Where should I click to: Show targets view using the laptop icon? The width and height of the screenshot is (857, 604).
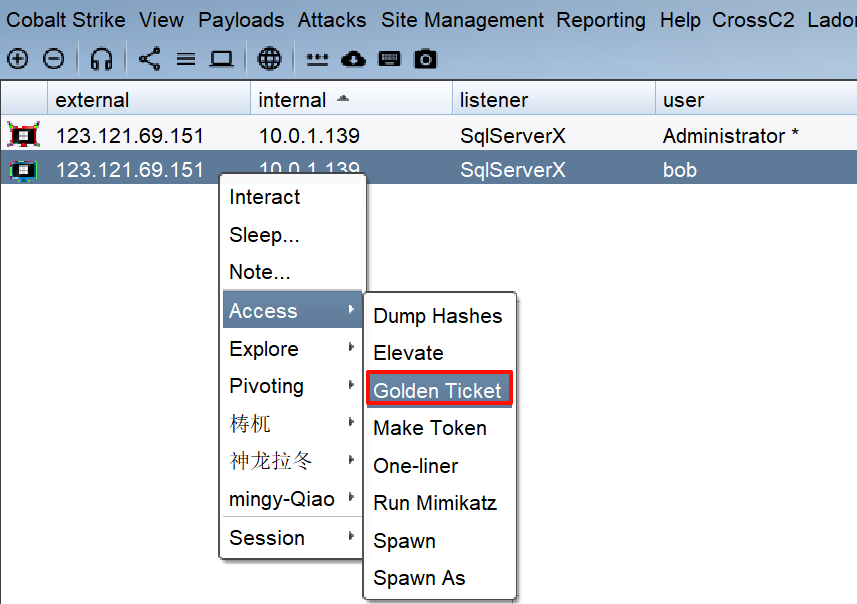[221, 59]
